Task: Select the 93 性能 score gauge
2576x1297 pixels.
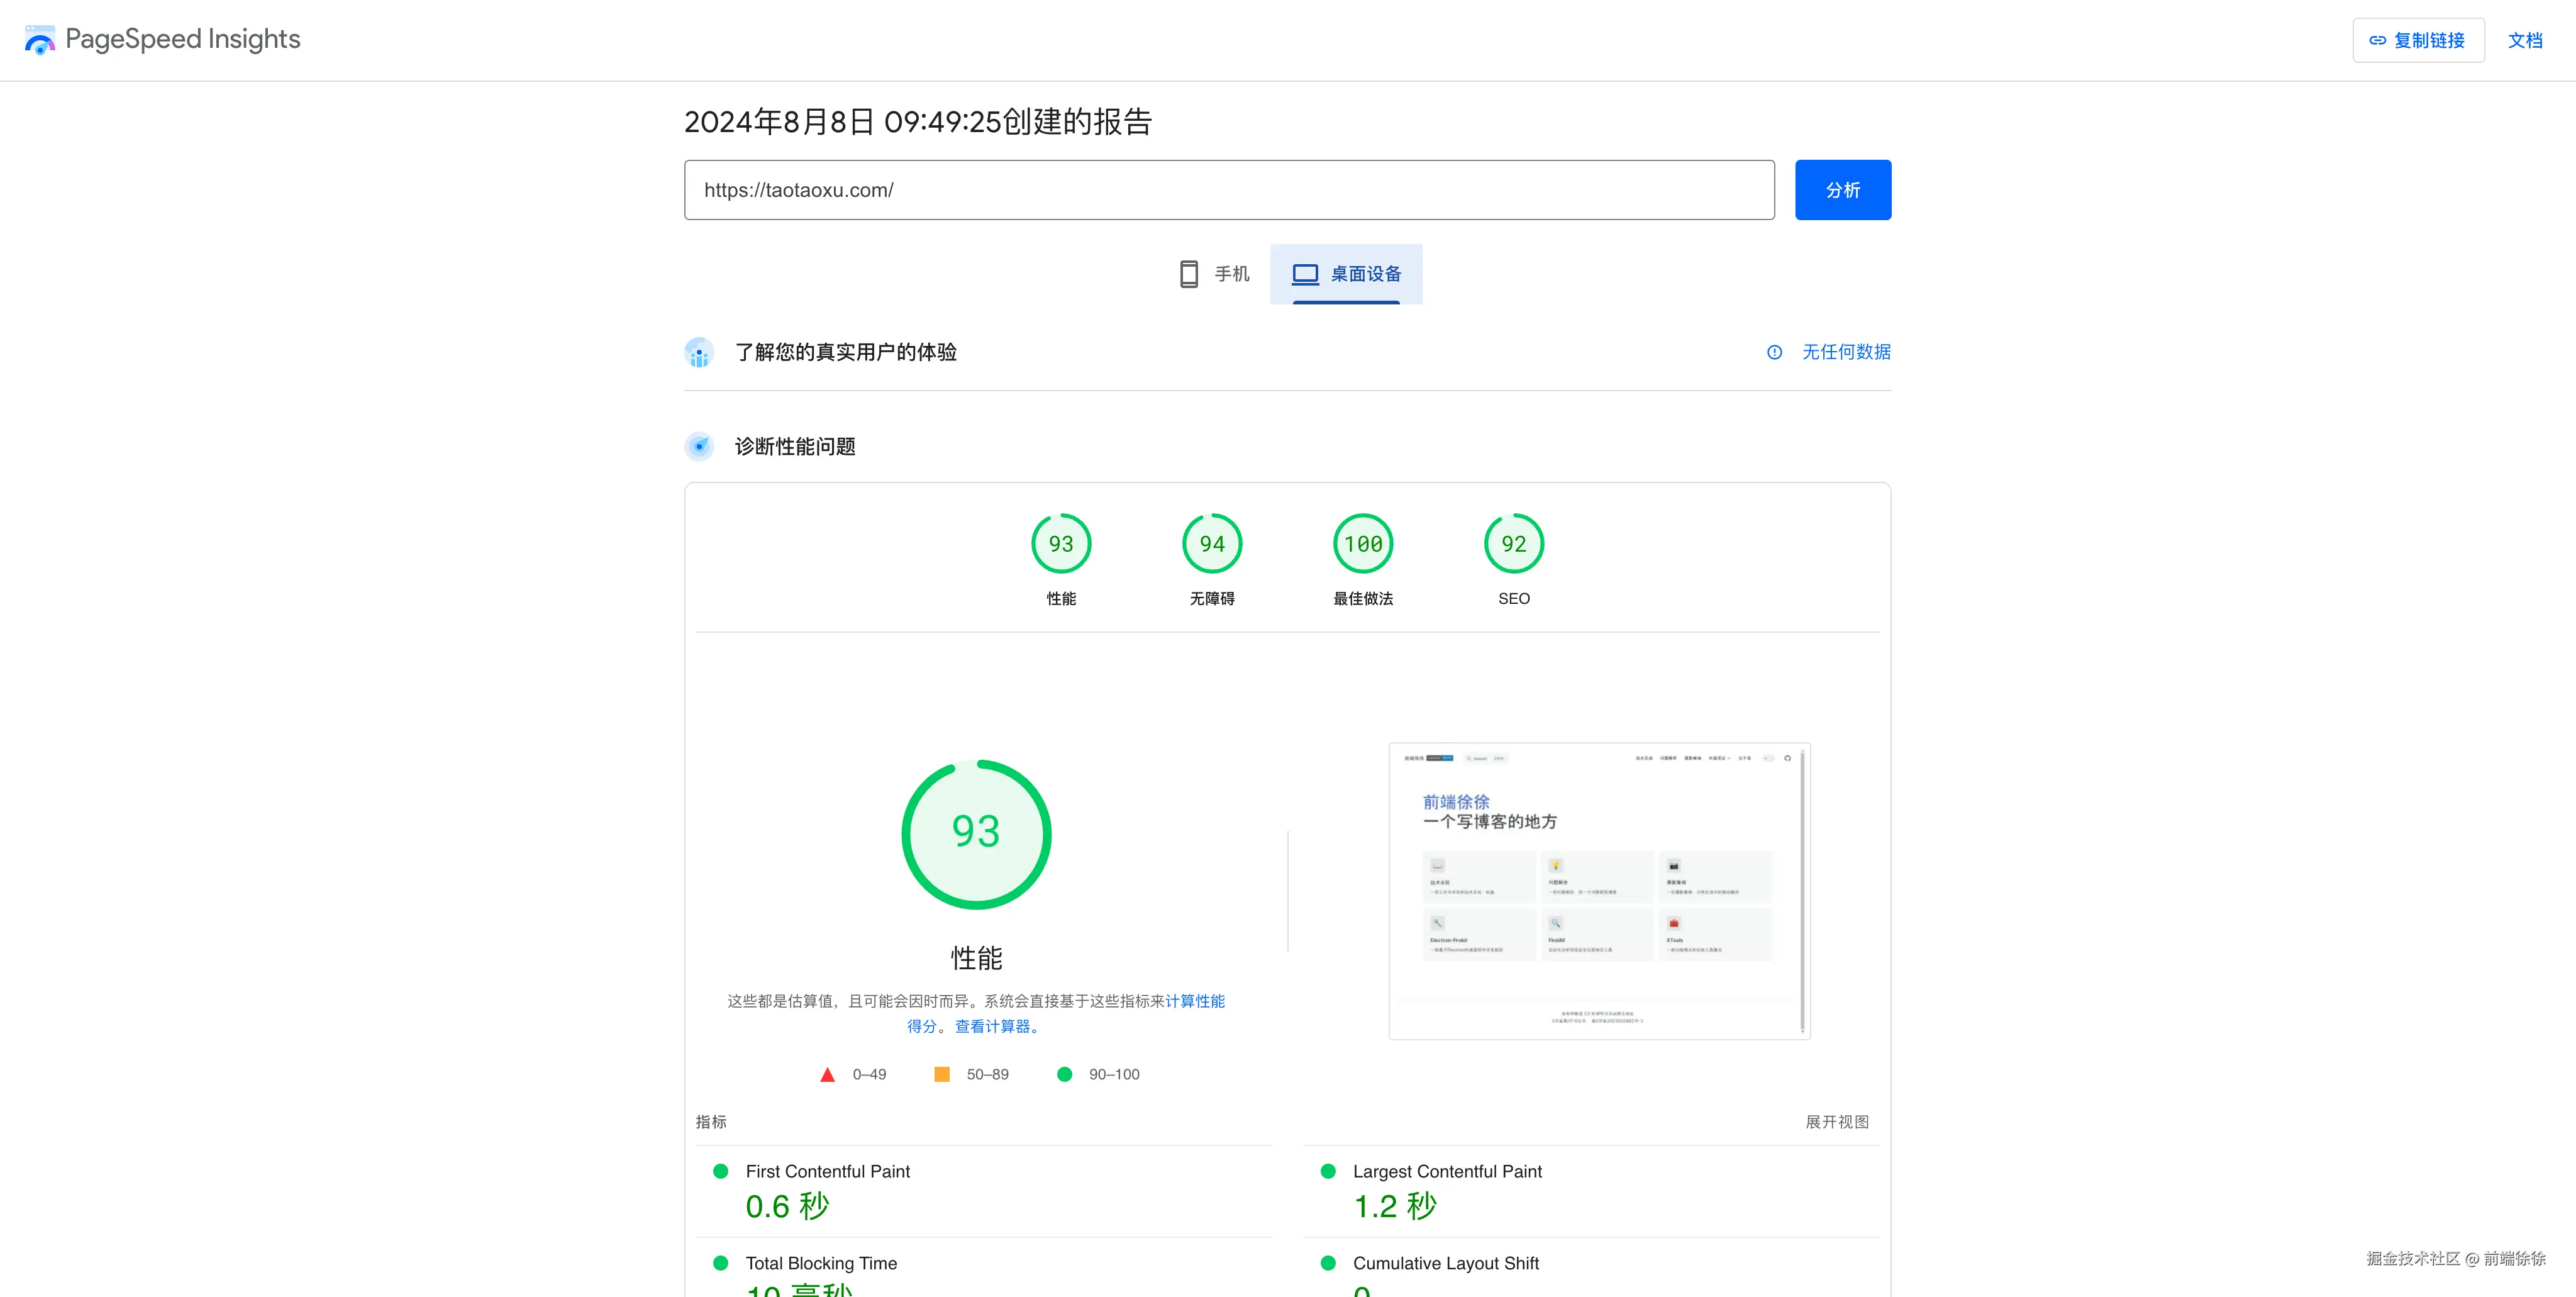Action: (x=1060, y=544)
